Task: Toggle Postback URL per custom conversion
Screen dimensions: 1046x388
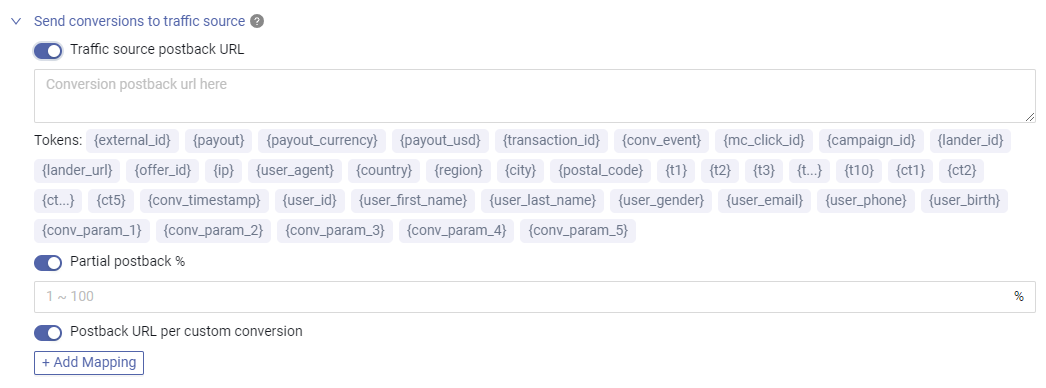Action: pyautogui.click(x=48, y=332)
